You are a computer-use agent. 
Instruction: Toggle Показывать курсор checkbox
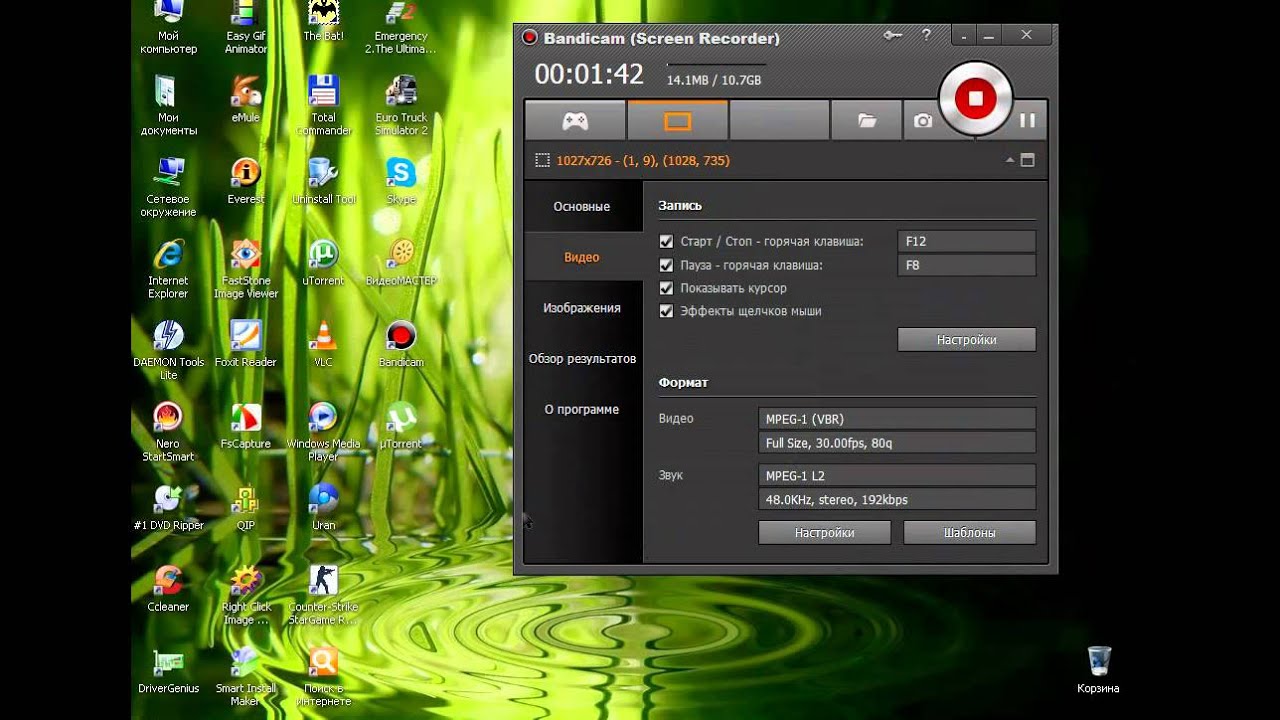(666, 288)
